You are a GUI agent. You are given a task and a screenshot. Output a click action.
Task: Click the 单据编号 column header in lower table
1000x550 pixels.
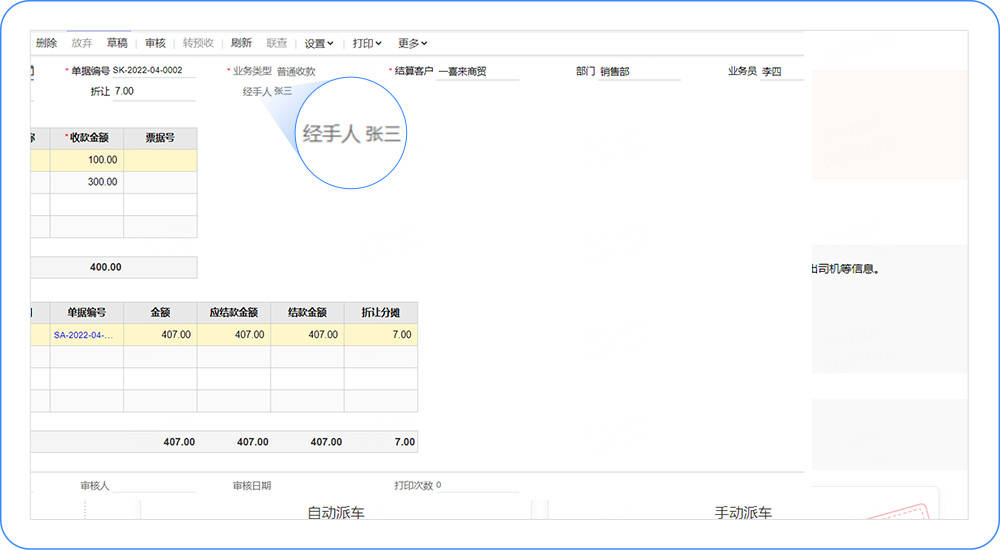click(87, 313)
